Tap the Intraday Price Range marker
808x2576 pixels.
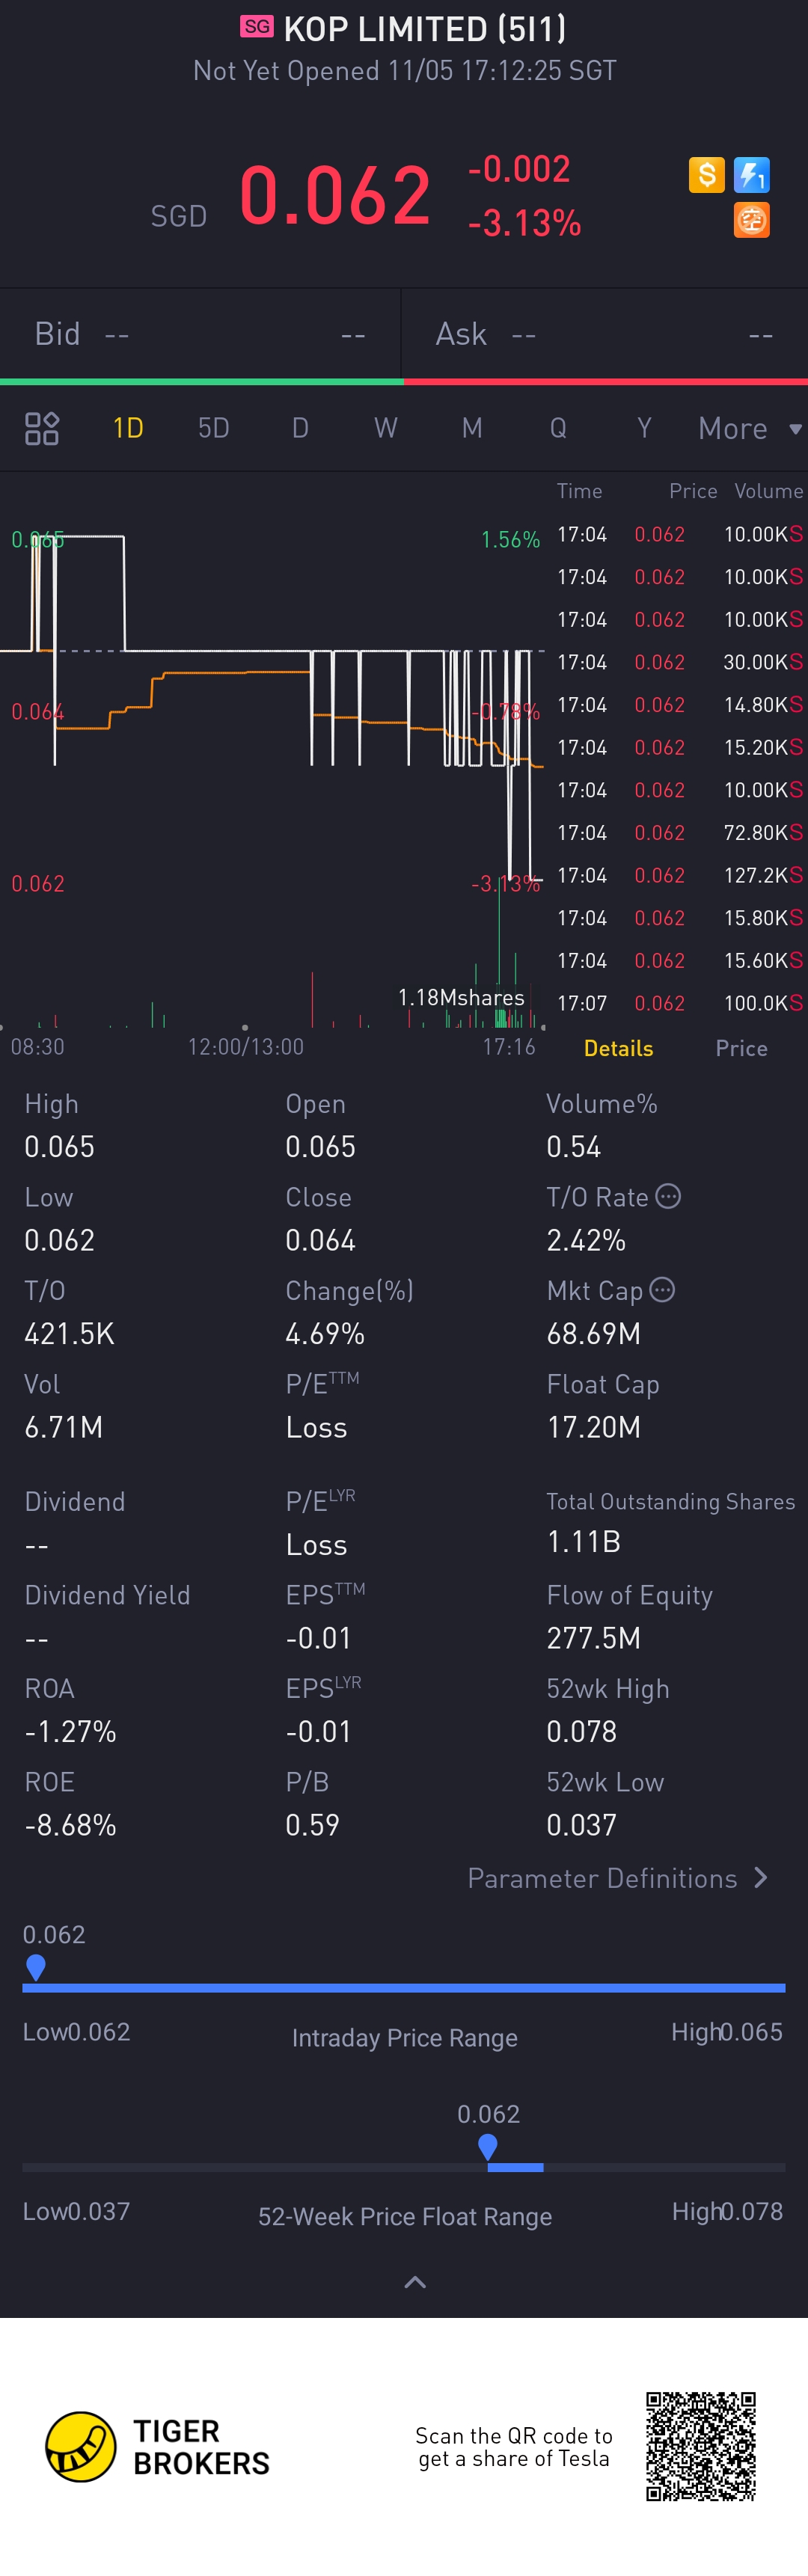(x=36, y=1966)
